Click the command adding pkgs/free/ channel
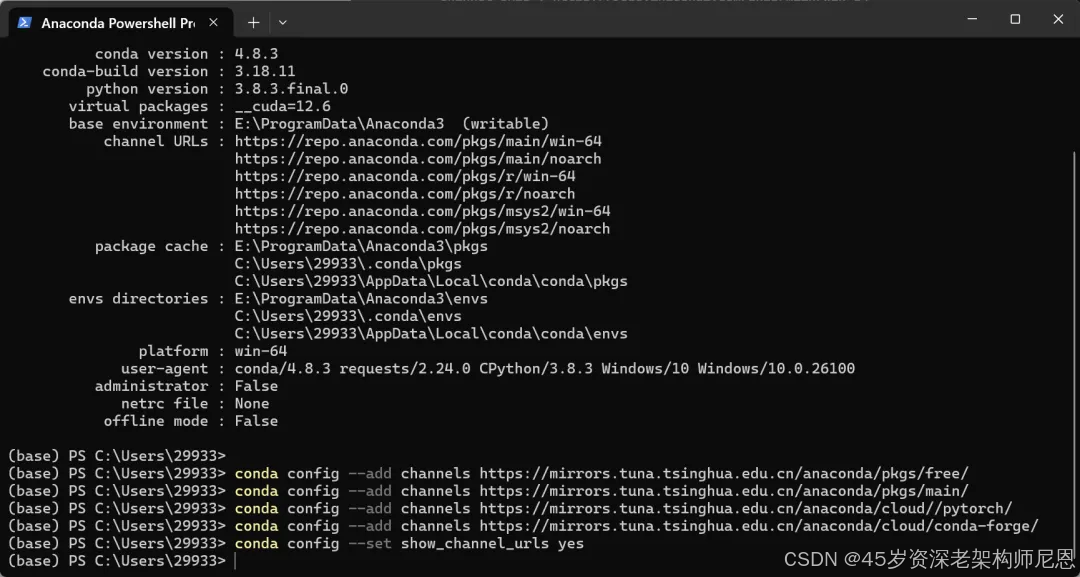The height and width of the screenshot is (577, 1080). [602, 474]
